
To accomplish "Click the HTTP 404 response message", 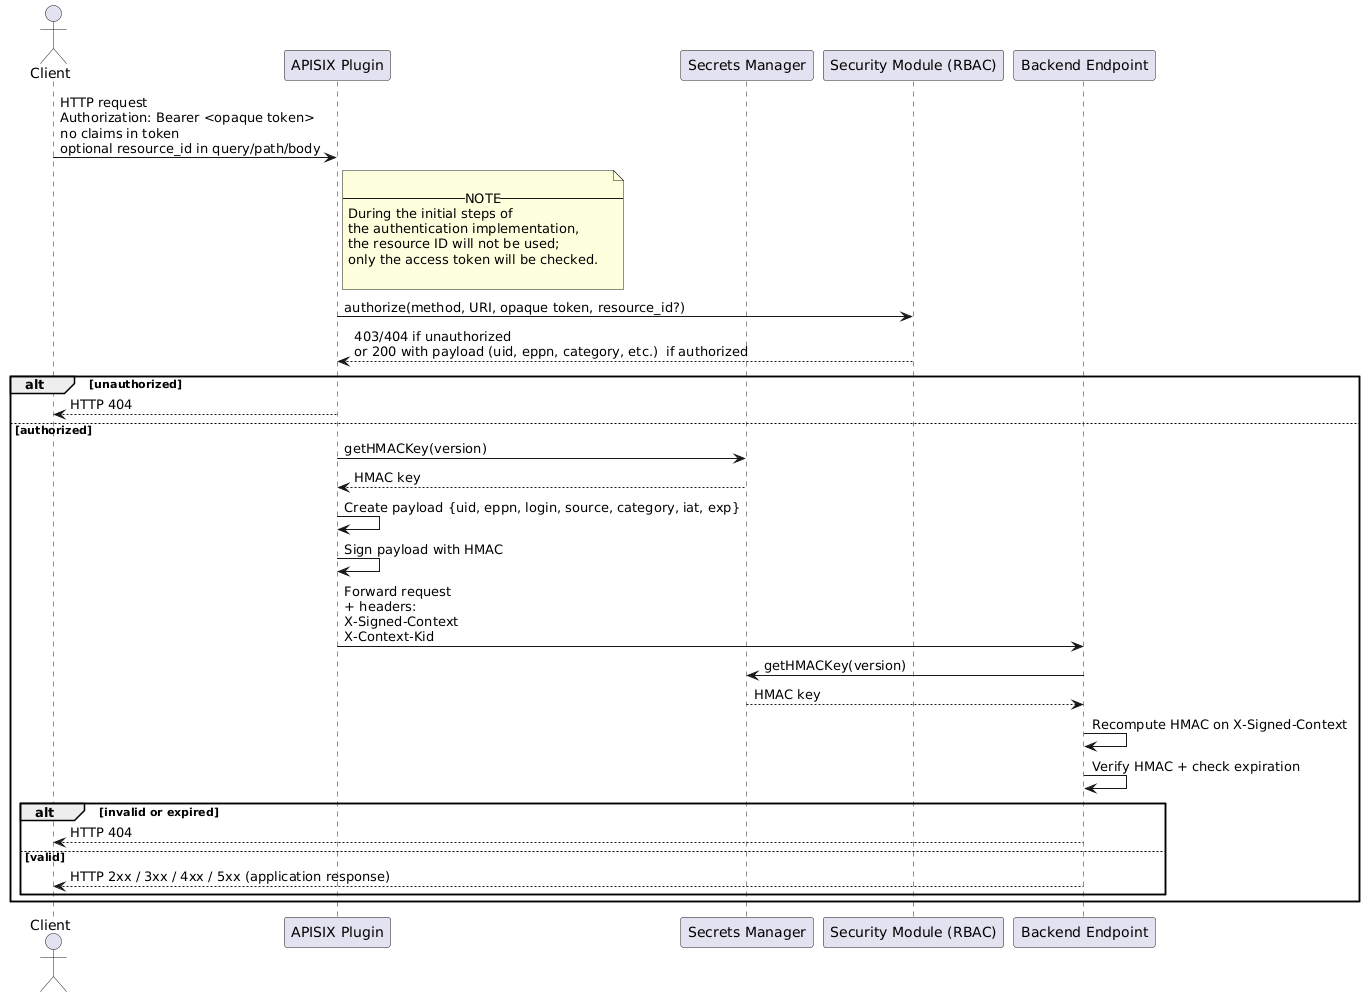I will 103,405.
